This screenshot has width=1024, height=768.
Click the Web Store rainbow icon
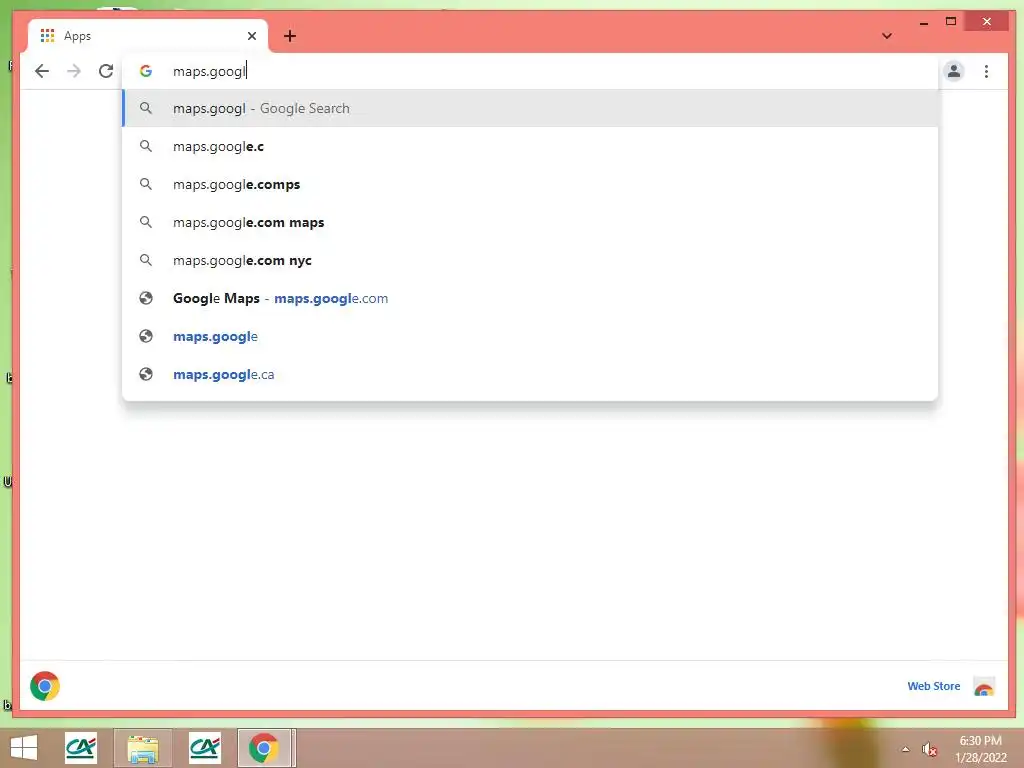(x=984, y=687)
